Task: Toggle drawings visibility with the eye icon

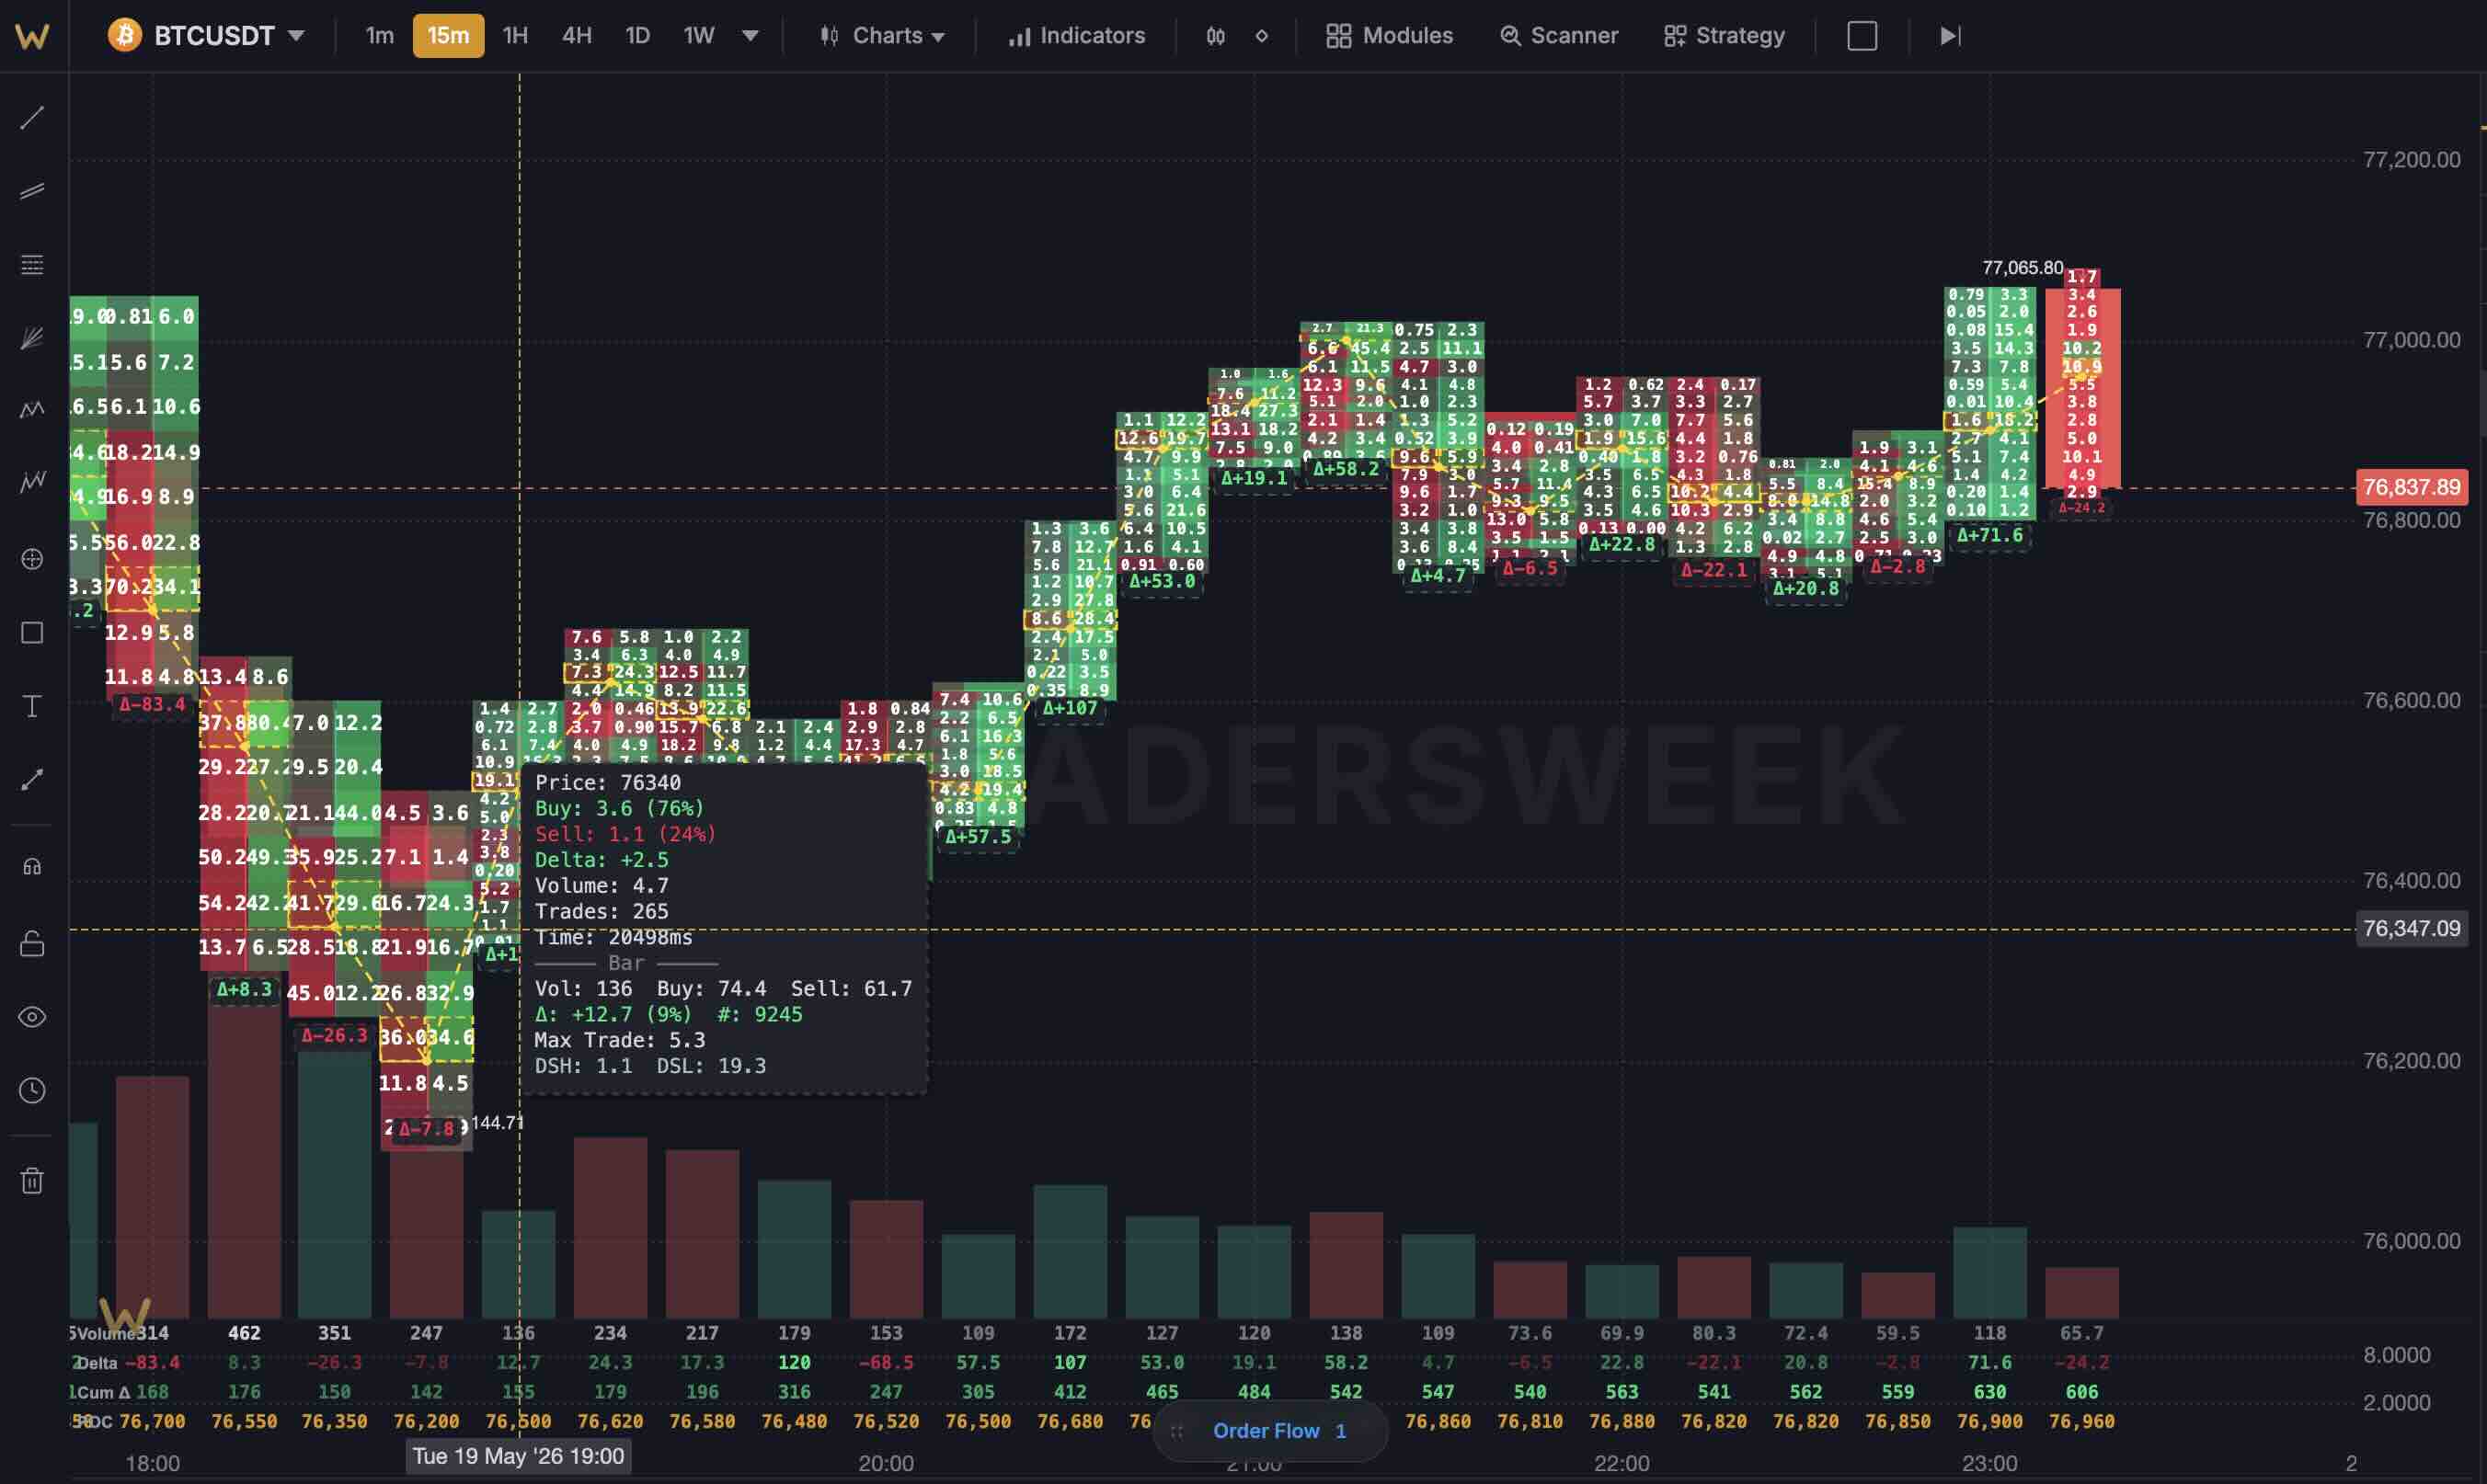Action: tap(32, 1017)
